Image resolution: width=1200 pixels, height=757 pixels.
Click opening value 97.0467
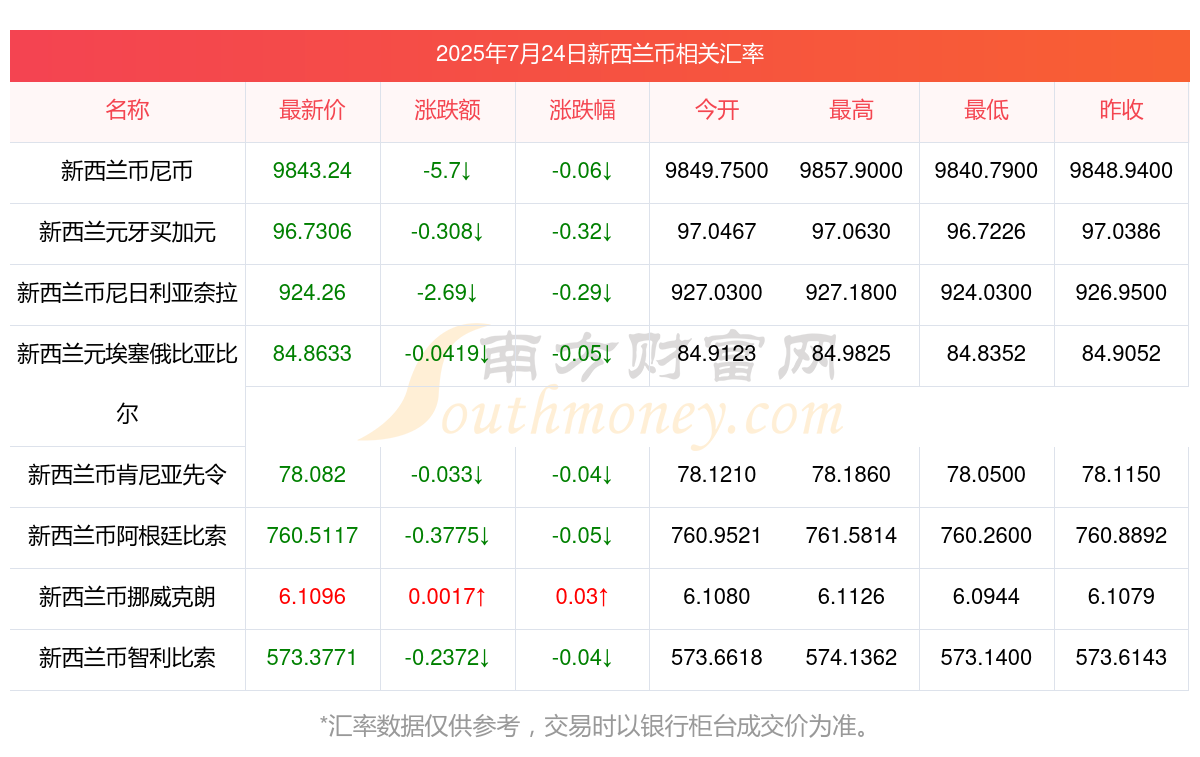point(717,232)
